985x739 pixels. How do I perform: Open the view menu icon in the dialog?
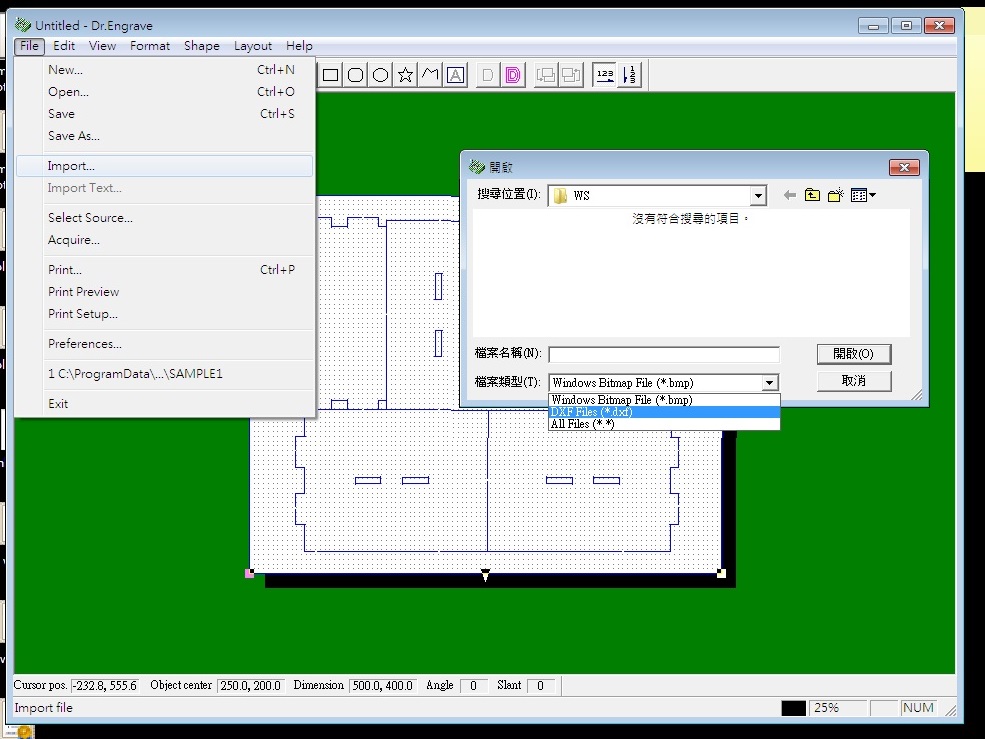click(x=863, y=195)
